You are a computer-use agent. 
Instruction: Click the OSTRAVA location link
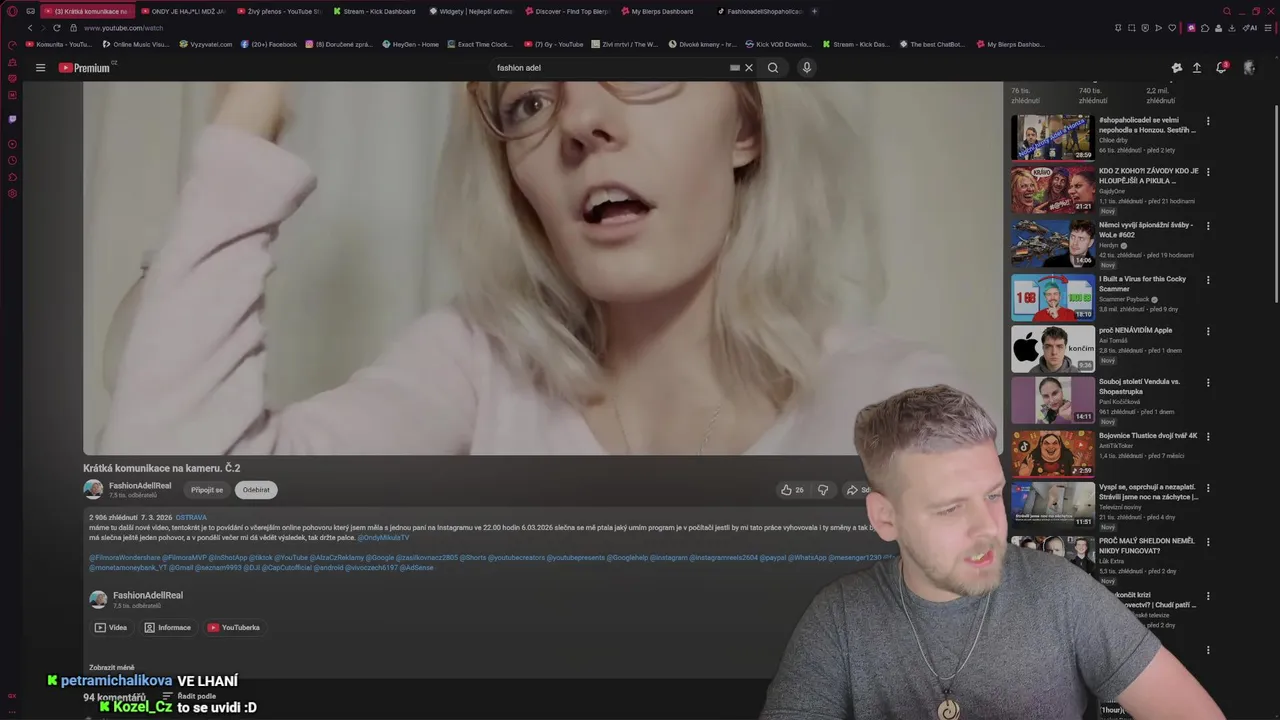tap(191, 518)
